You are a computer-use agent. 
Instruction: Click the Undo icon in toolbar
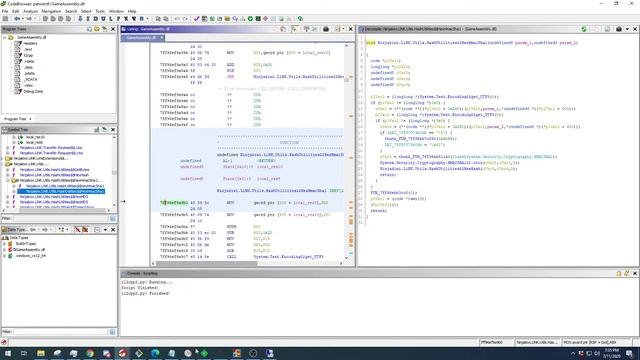click(x=177, y=19)
